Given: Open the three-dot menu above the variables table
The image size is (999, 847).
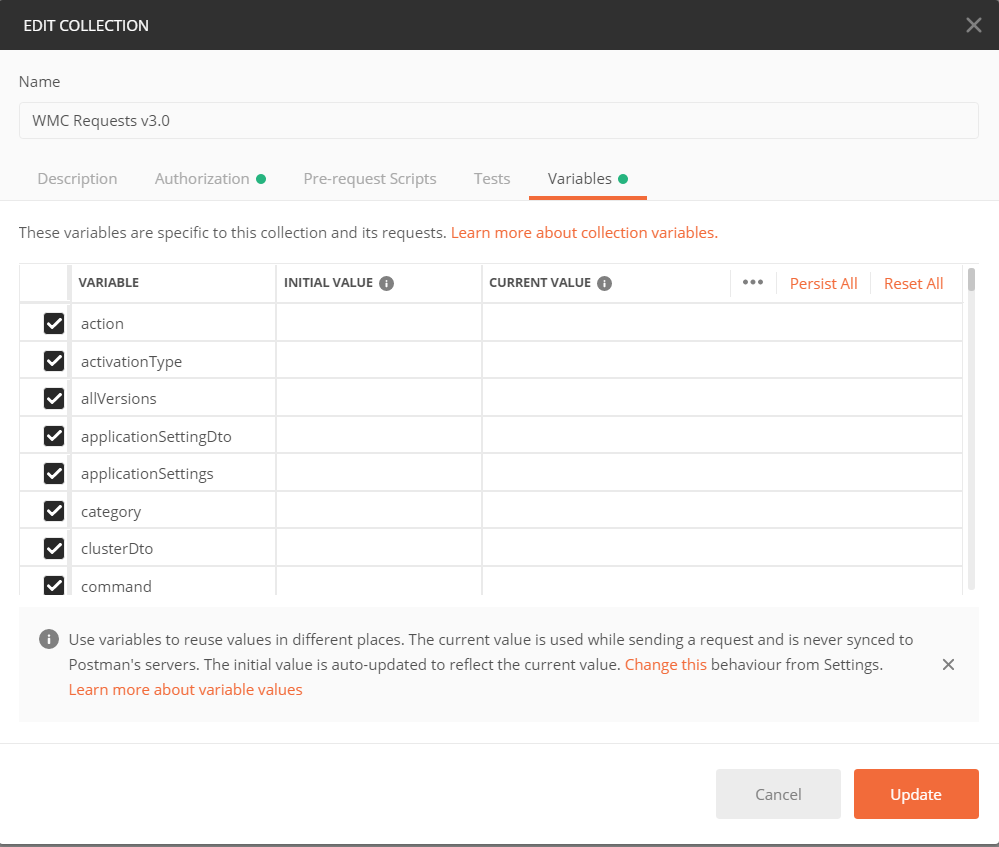Looking at the screenshot, I should tap(753, 283).
